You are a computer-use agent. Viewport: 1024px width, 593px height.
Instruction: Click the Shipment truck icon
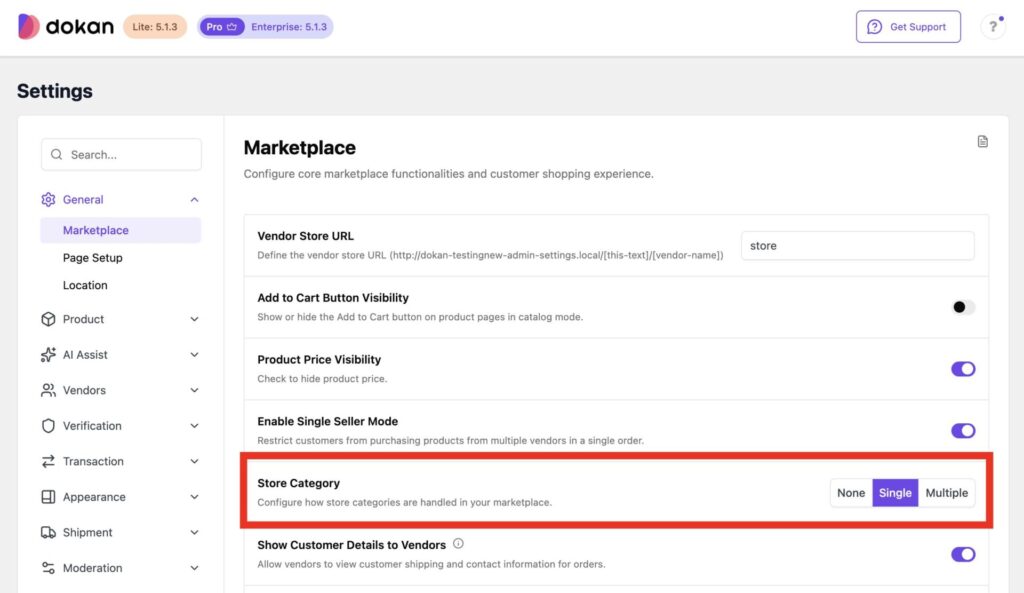tap(48, 532)
